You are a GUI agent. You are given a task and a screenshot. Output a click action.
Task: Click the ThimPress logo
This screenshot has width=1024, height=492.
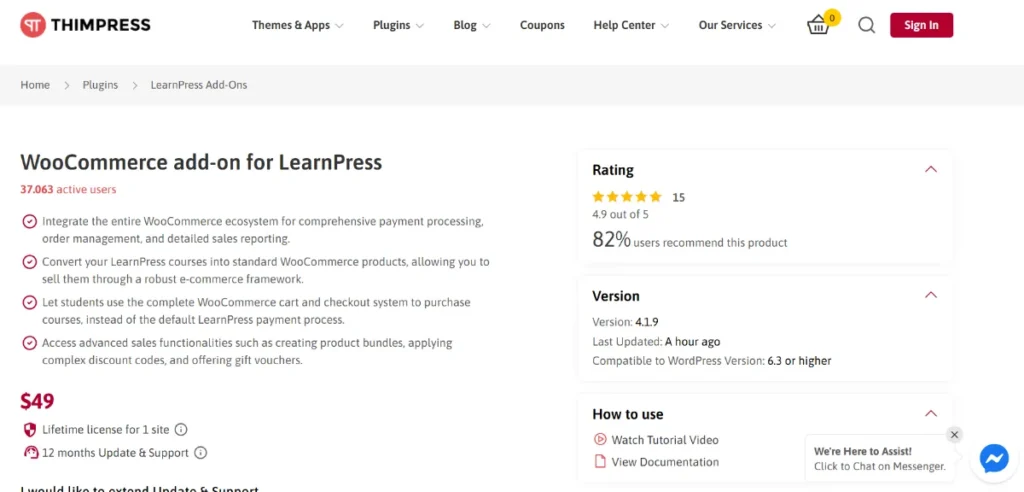point(86,25)
